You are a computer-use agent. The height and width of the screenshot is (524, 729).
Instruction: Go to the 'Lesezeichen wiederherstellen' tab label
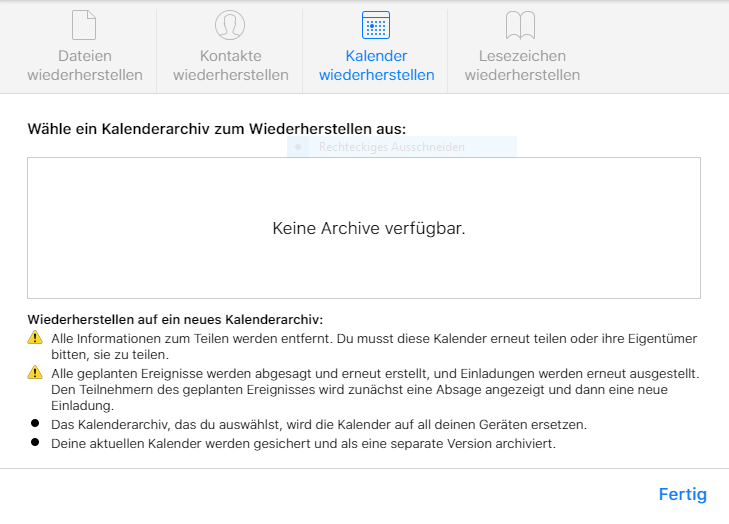tap(521, 66)
